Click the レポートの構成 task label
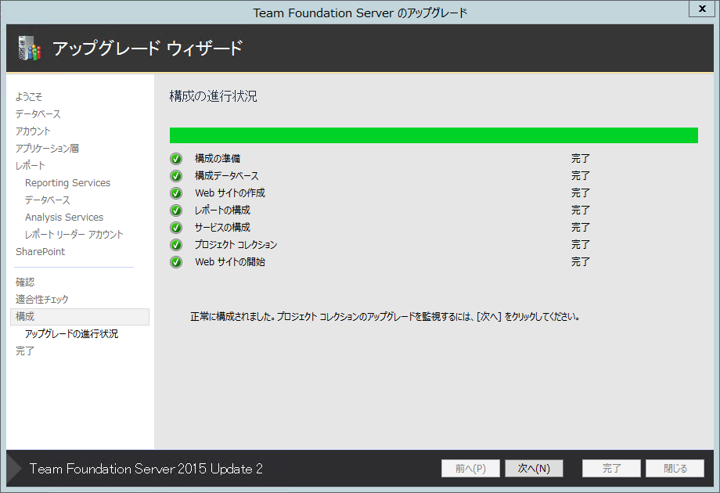Screen dimensions: 720x493 222,210
